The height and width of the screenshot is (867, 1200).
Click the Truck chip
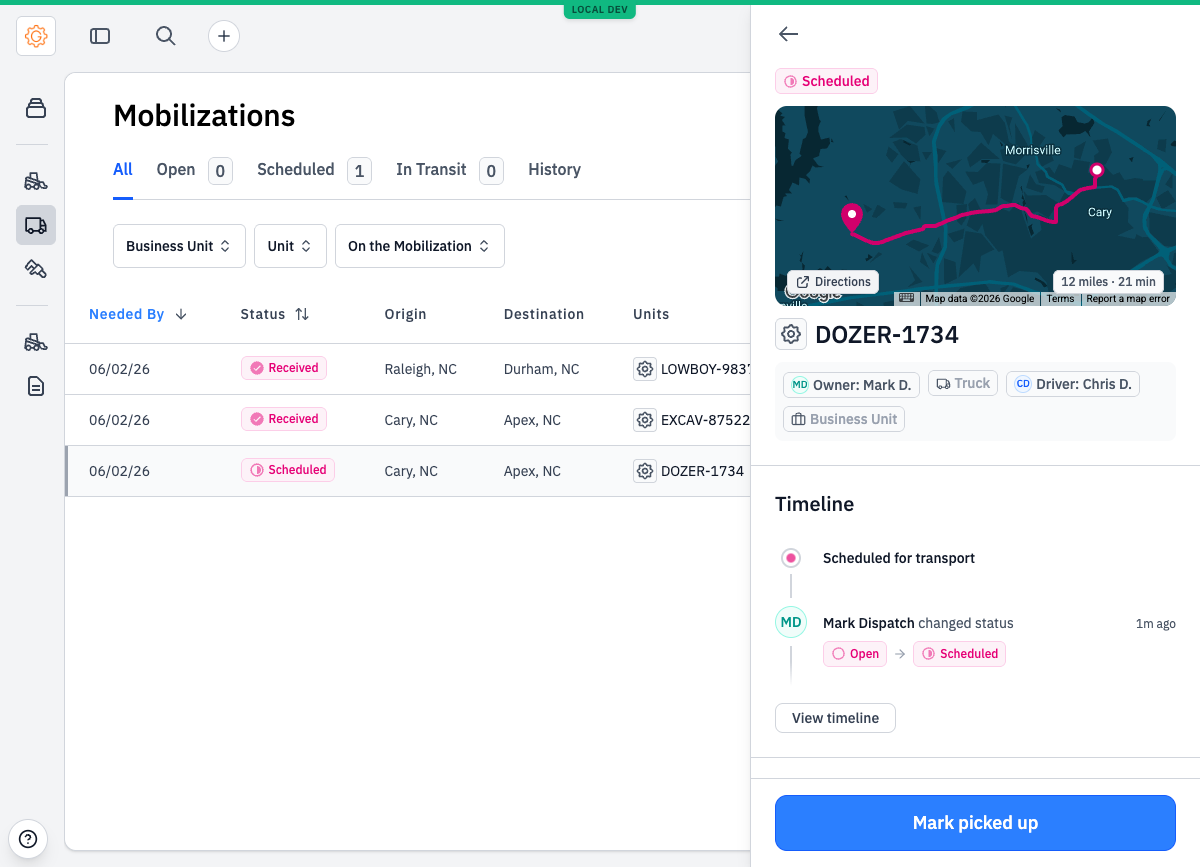click(963, 384)
